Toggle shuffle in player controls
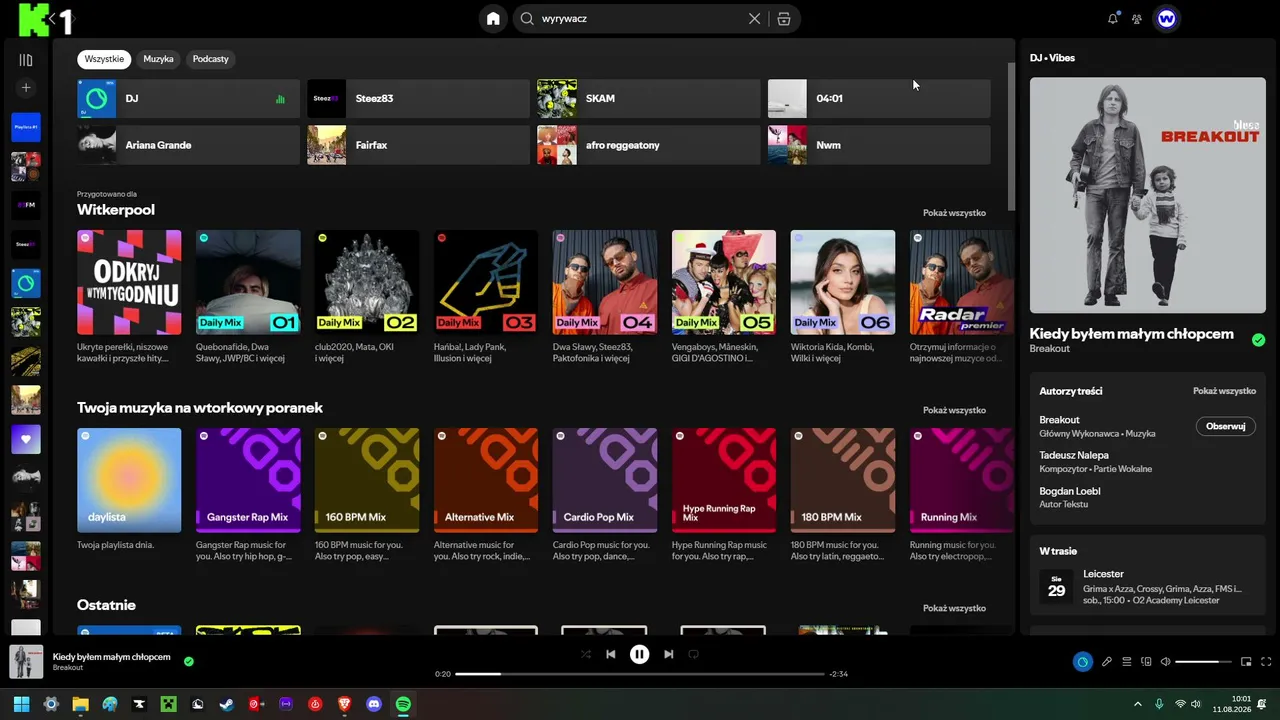The image size is (1280, 720). point(586,654)
